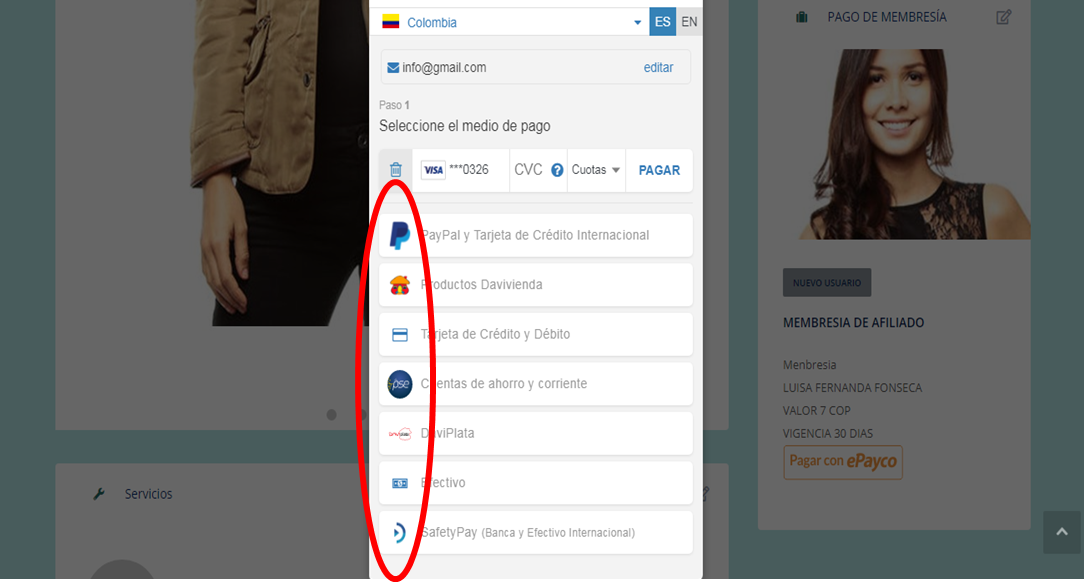Click the Efectivo cash icon

pos(400,483)
